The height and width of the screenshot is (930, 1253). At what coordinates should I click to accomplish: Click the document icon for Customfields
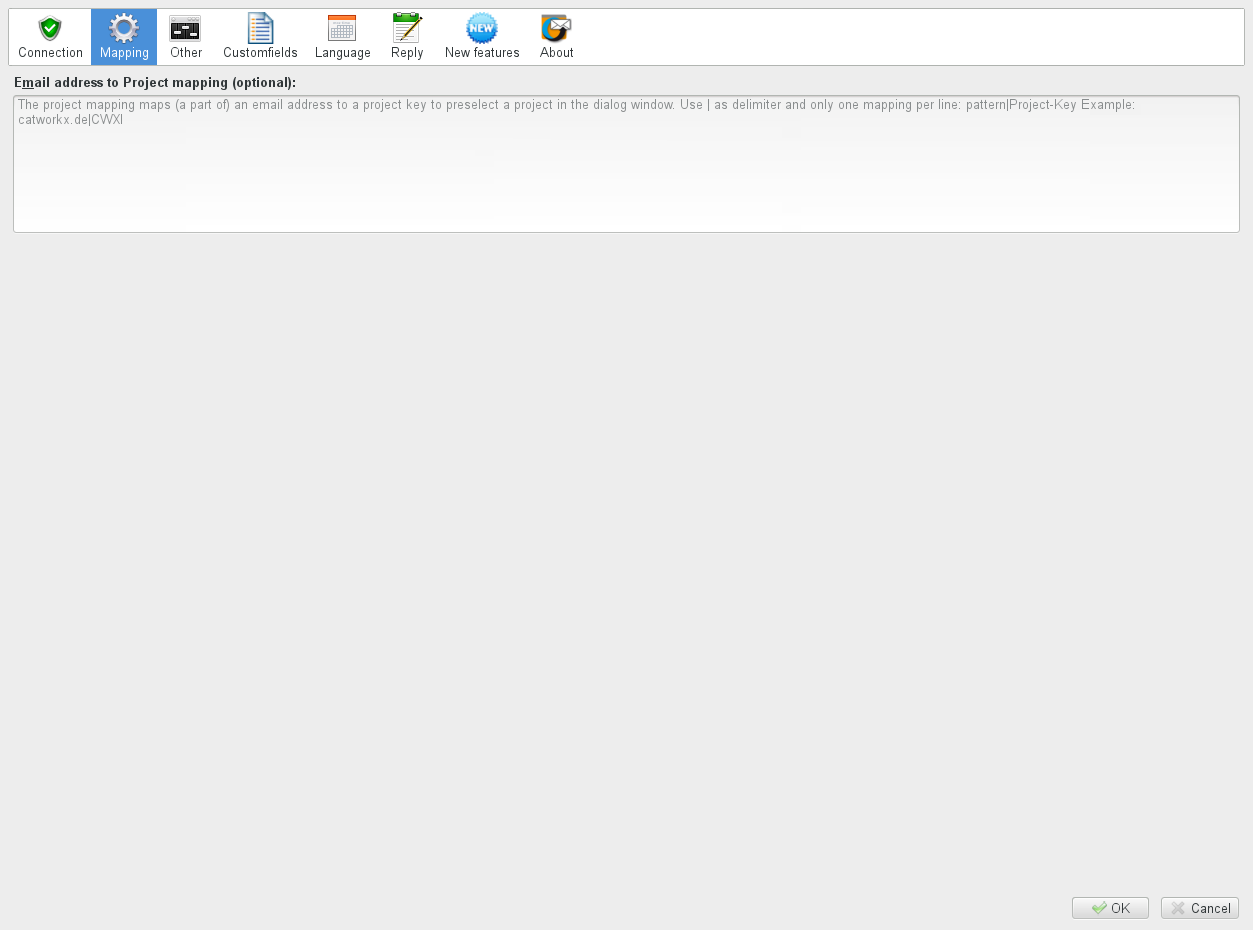(260, 28)
